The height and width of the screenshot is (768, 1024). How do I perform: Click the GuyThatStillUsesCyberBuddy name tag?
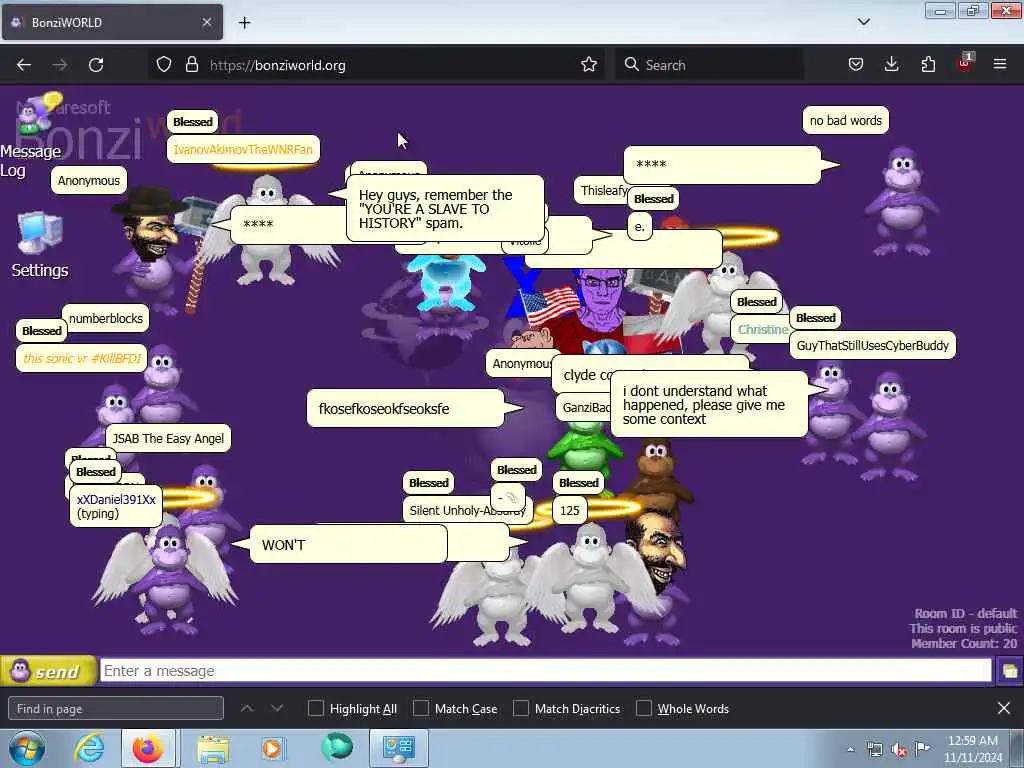click(872, 345)
